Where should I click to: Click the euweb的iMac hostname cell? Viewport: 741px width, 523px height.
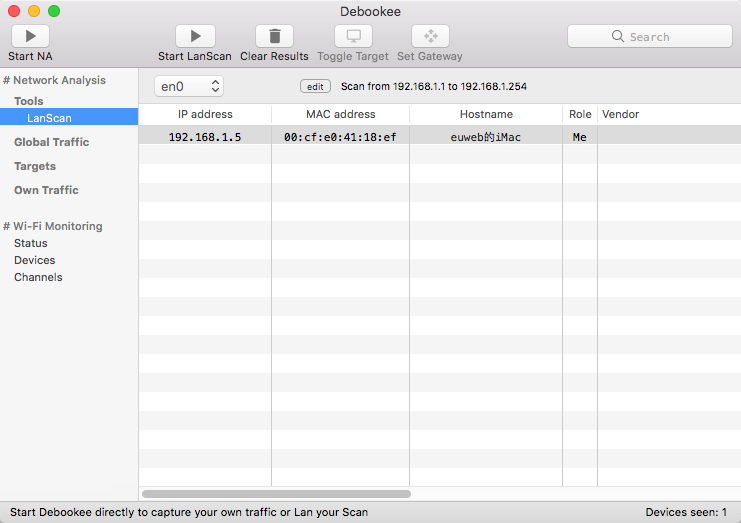[x=486, y=137]
